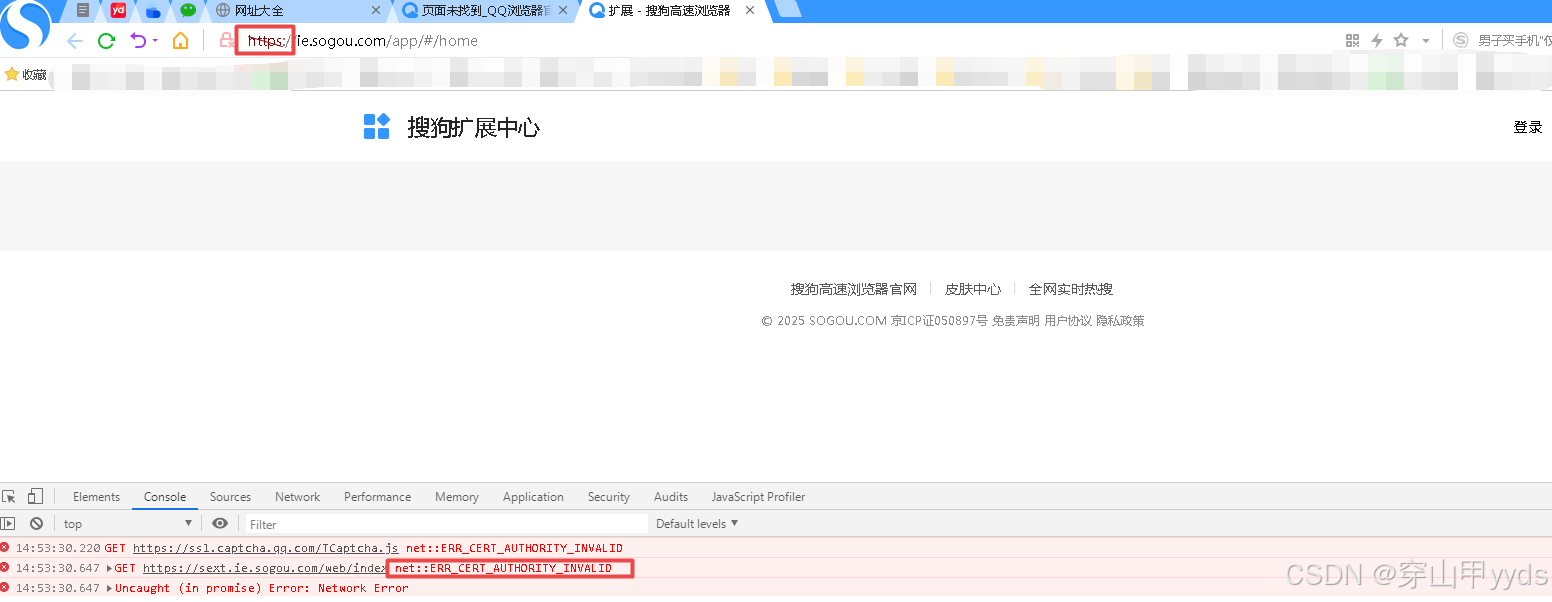This screenshot has height=602, width=1552.
Task: Open the 免责声明 link
Action: 1015,321
